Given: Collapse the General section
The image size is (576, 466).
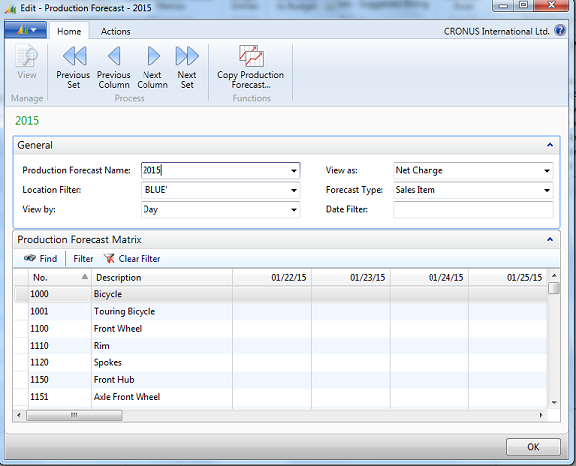Looking at the screenshot, I should coord(550,145).
